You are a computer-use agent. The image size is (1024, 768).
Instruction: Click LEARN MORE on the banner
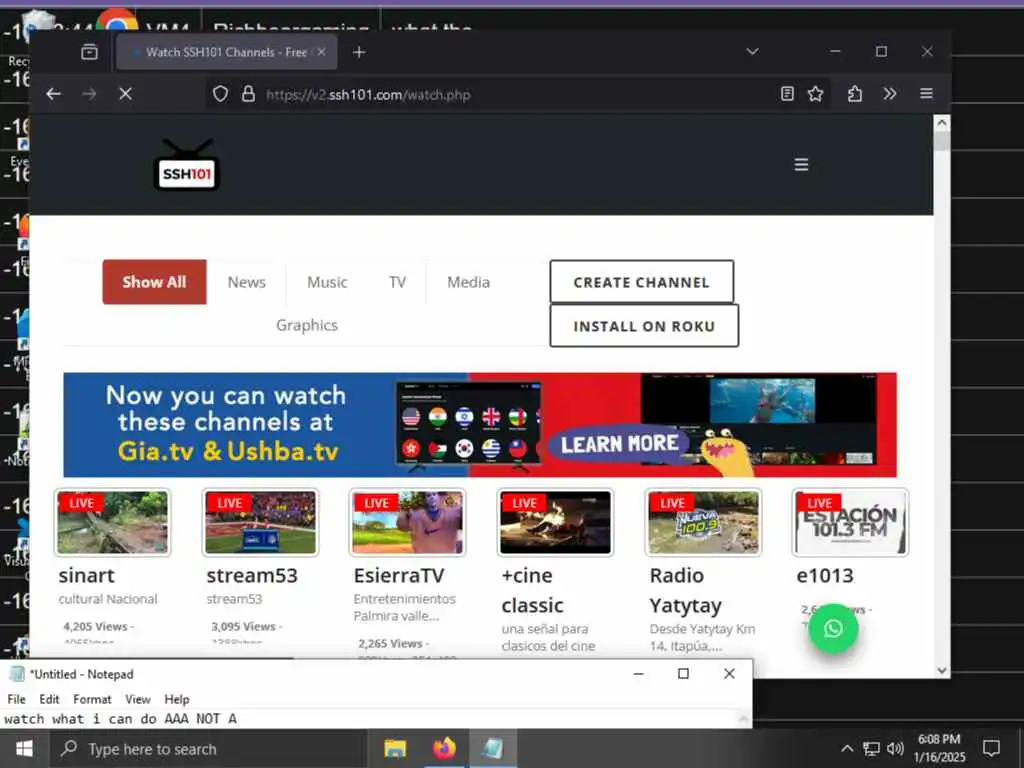pos(619,444)
